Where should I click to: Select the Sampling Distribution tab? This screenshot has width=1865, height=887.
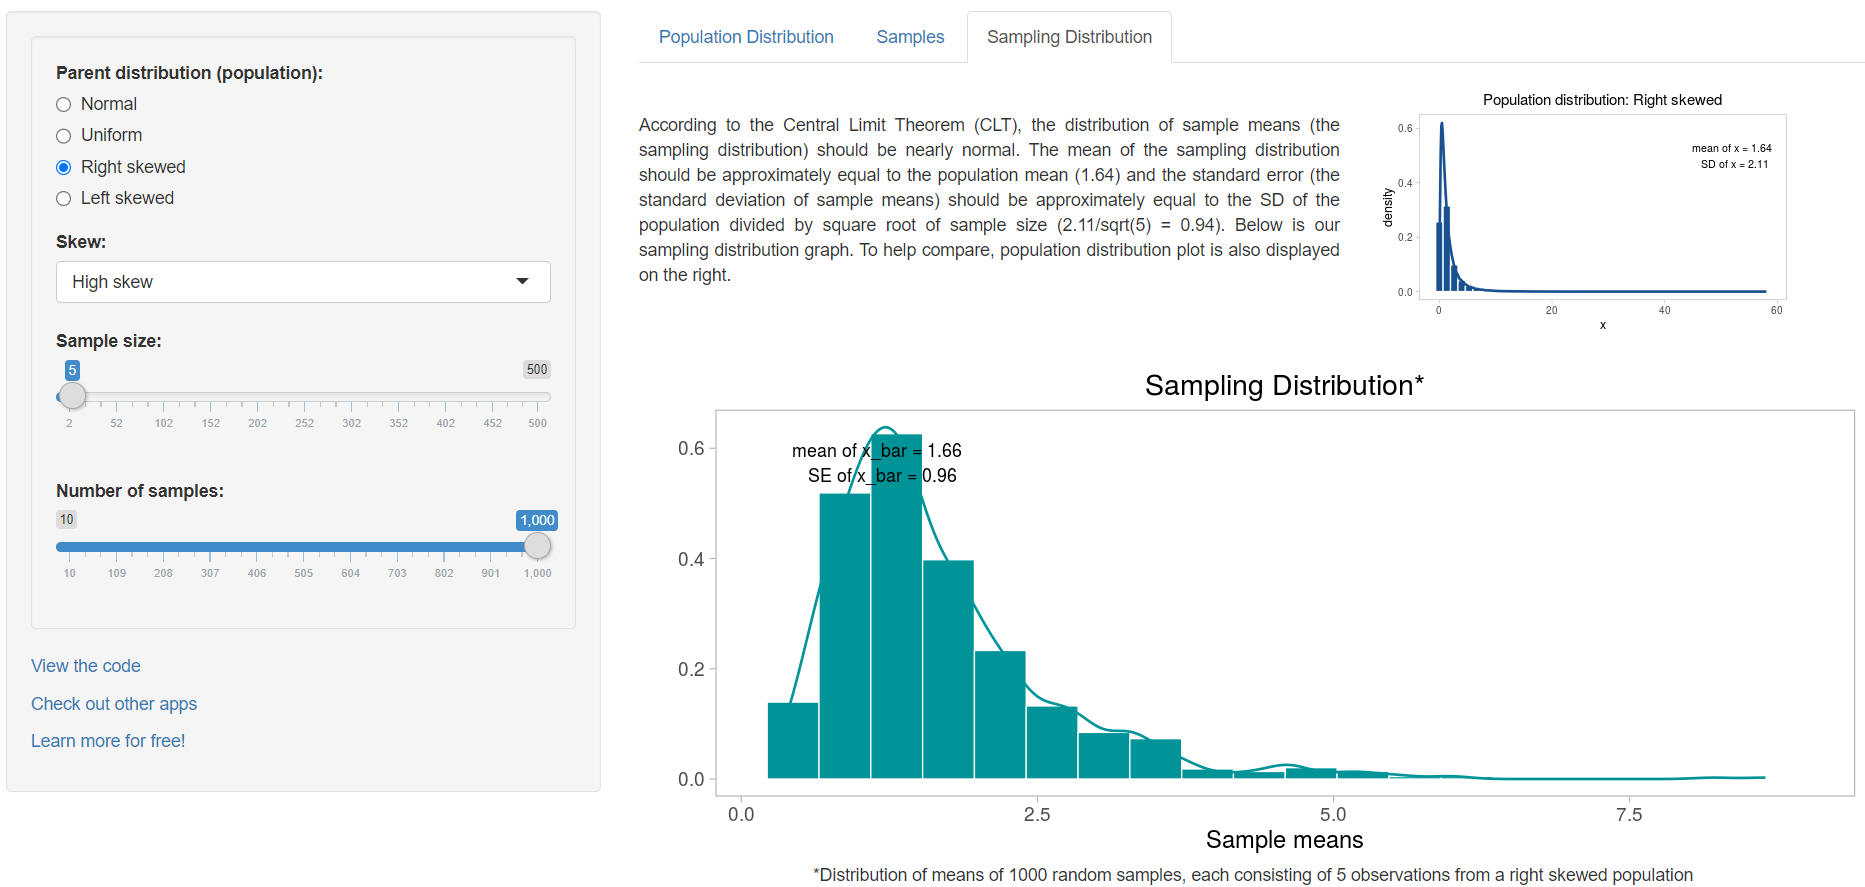pos(1069,37)
